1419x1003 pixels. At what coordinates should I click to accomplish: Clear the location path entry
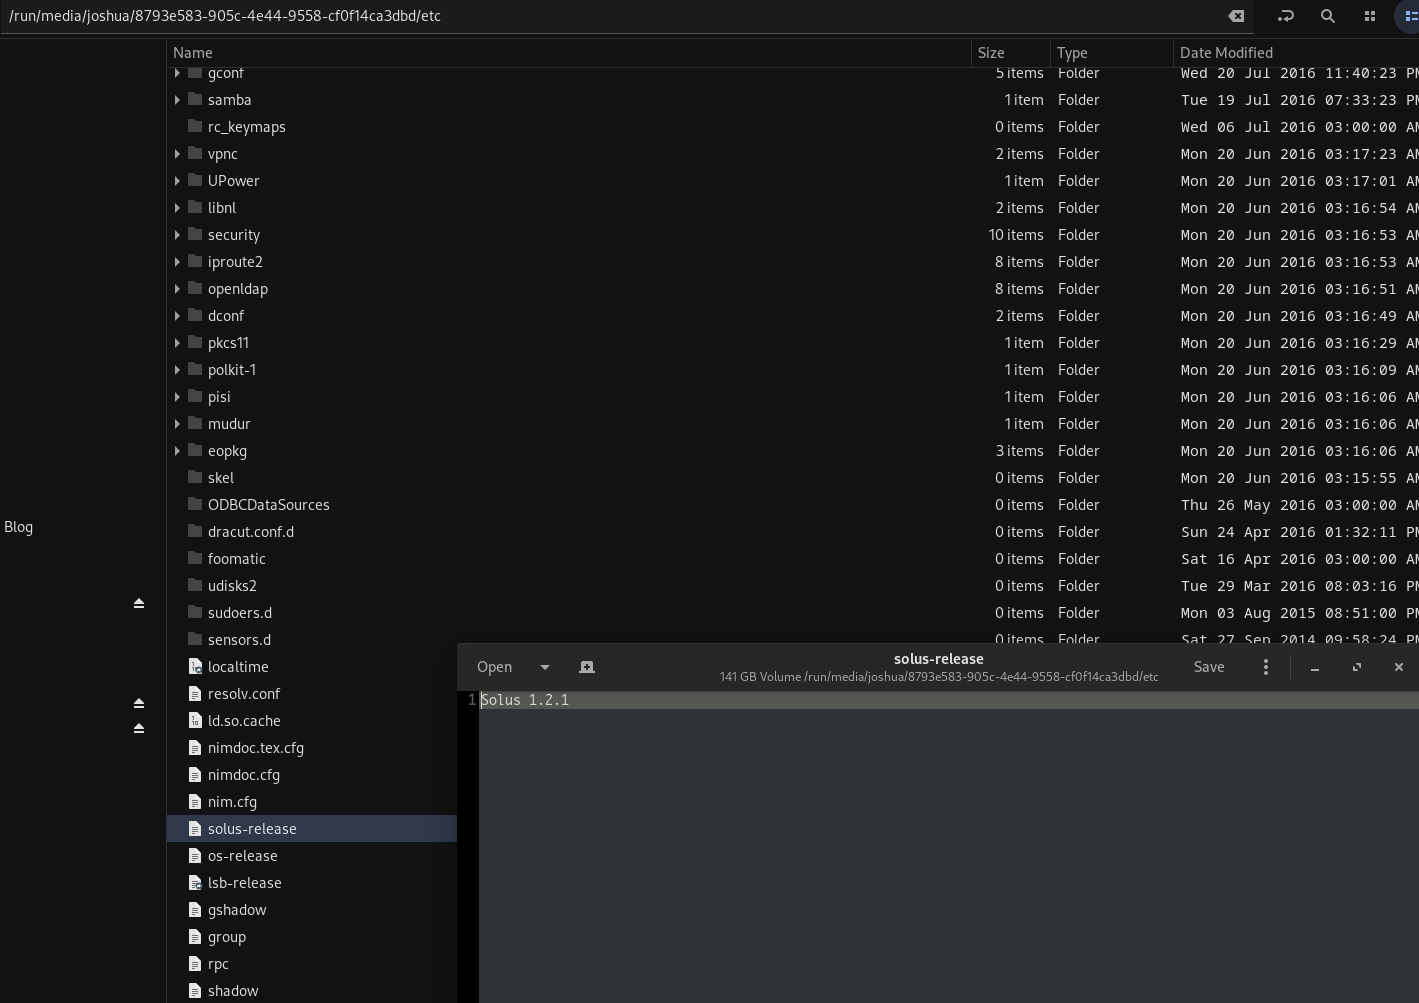1236,16
